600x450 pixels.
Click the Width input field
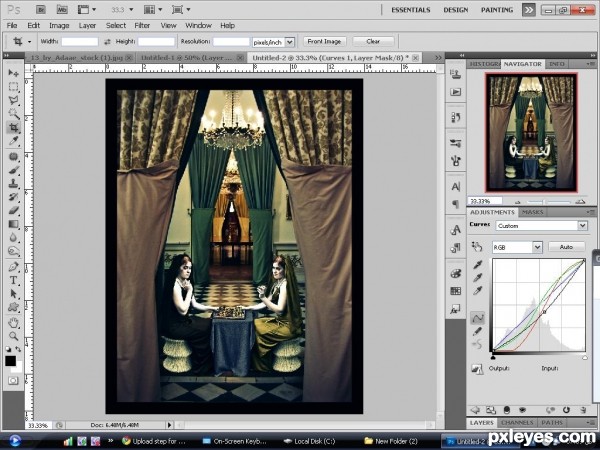pos(80,42)
